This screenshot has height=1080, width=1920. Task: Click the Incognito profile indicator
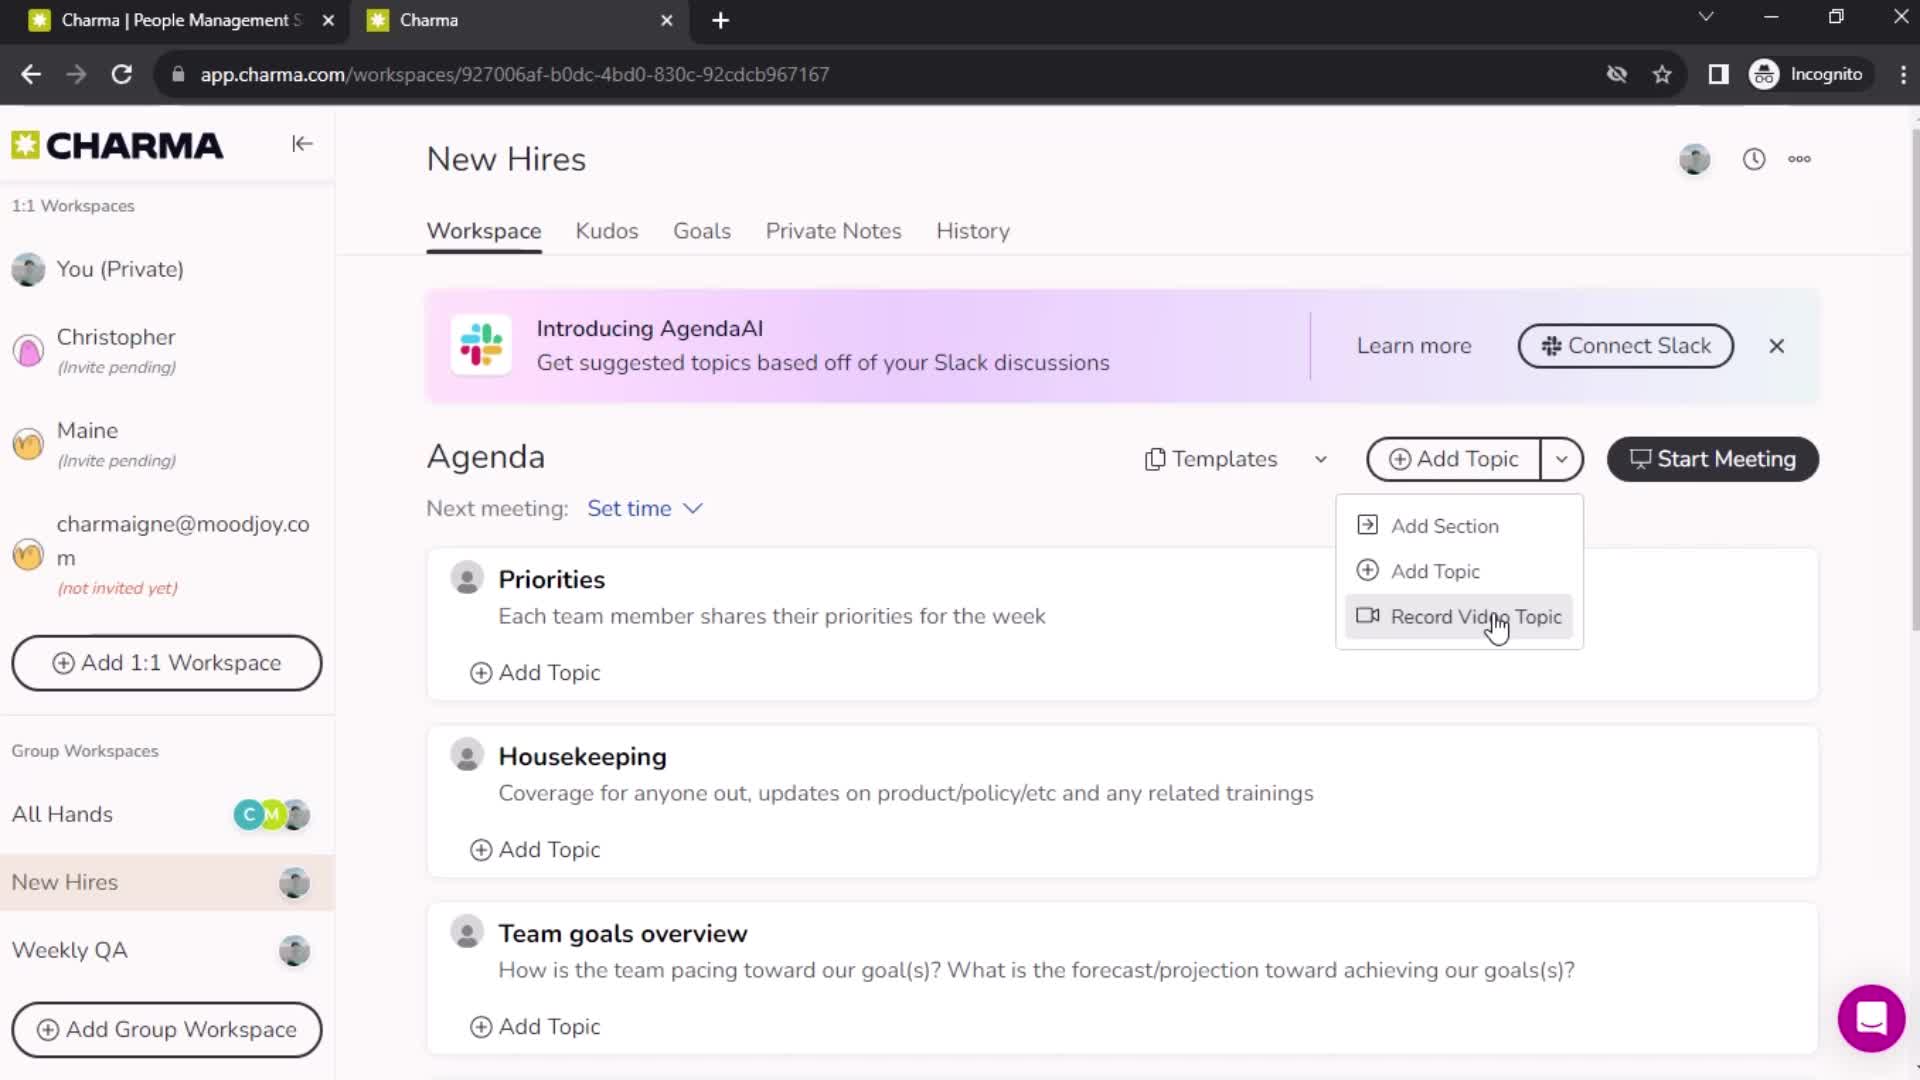[x=1807, y=74]
